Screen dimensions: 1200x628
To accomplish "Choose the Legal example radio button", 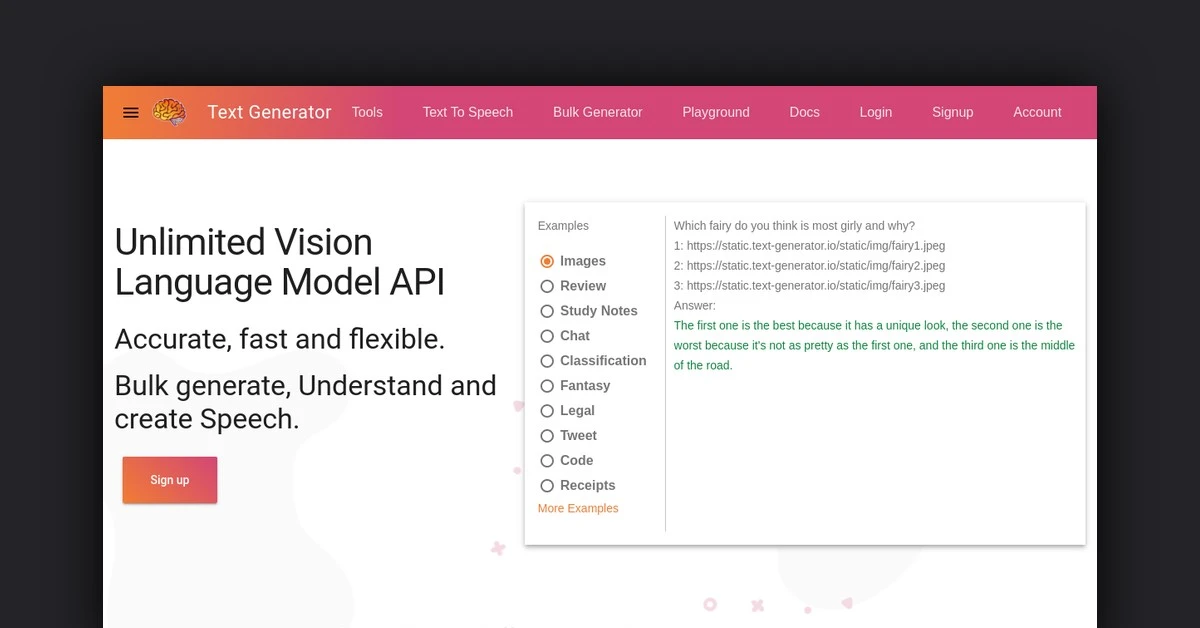I will pos(547,411).
